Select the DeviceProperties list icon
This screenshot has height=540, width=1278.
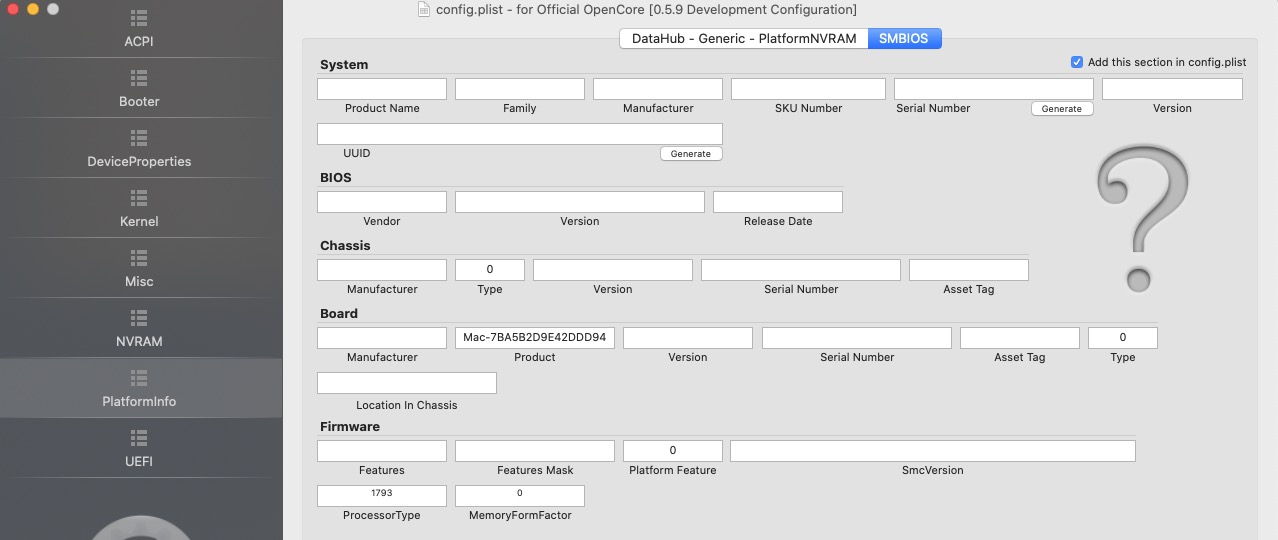click(139, 137)
